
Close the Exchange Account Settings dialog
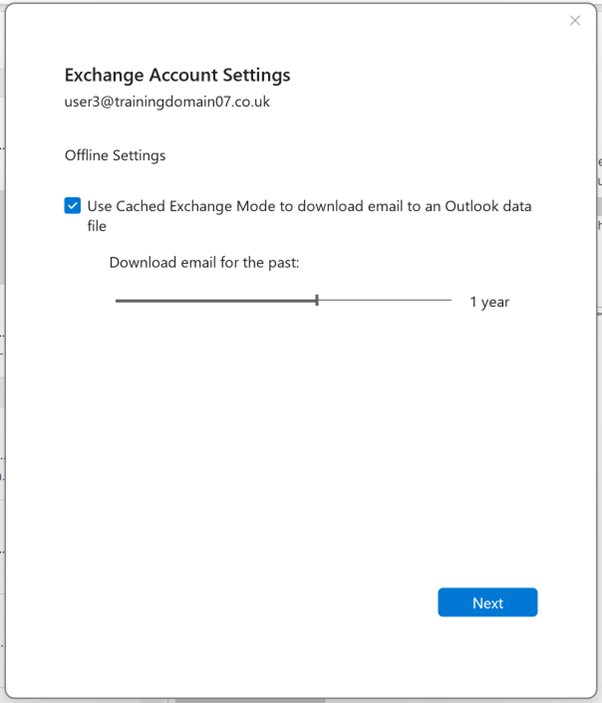point(575,21)
